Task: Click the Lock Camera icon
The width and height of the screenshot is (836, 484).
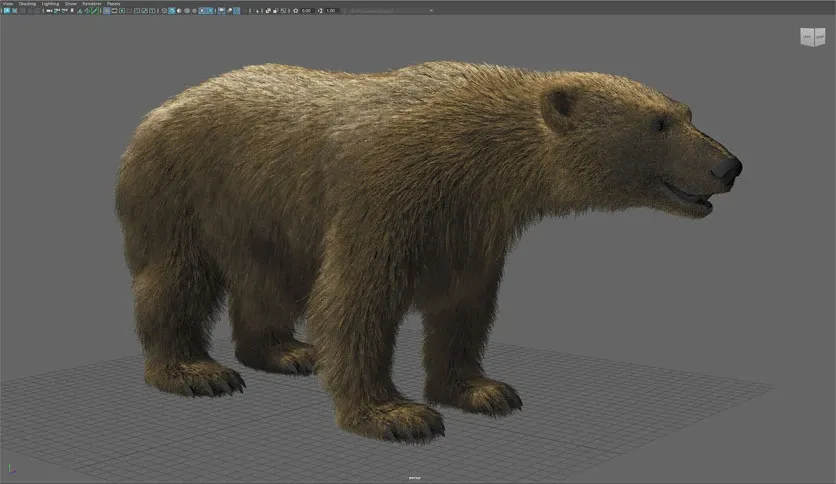Action: click(14, 11)
